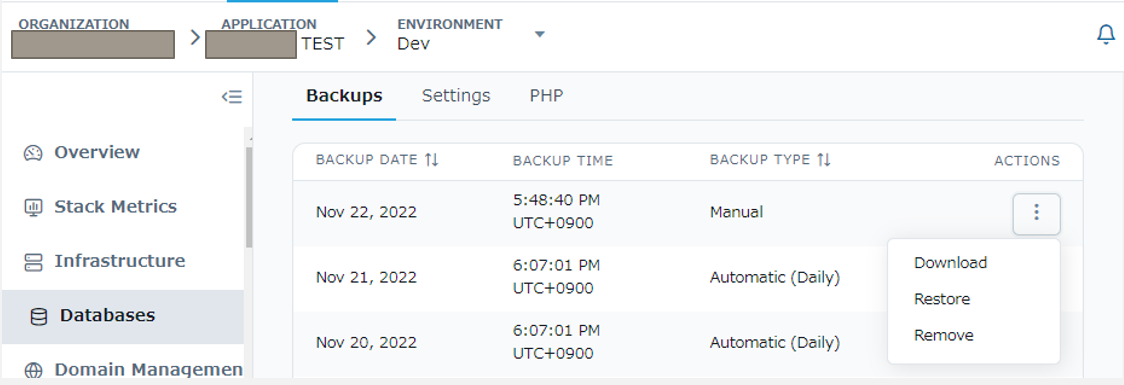This screenshot has height=385, width=1124.
Task: Click Automatic (Daily) in Nov 20 row
Action: point(774,342)
